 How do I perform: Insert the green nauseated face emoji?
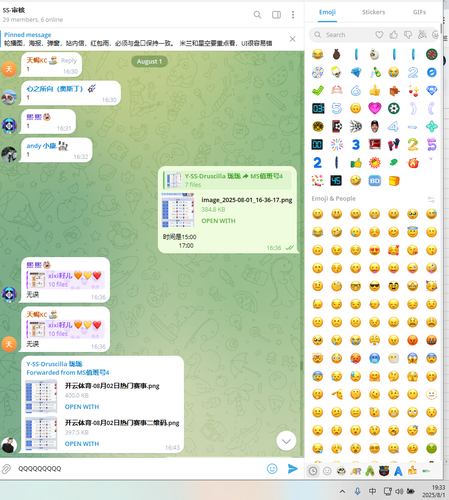coord(431,448)
